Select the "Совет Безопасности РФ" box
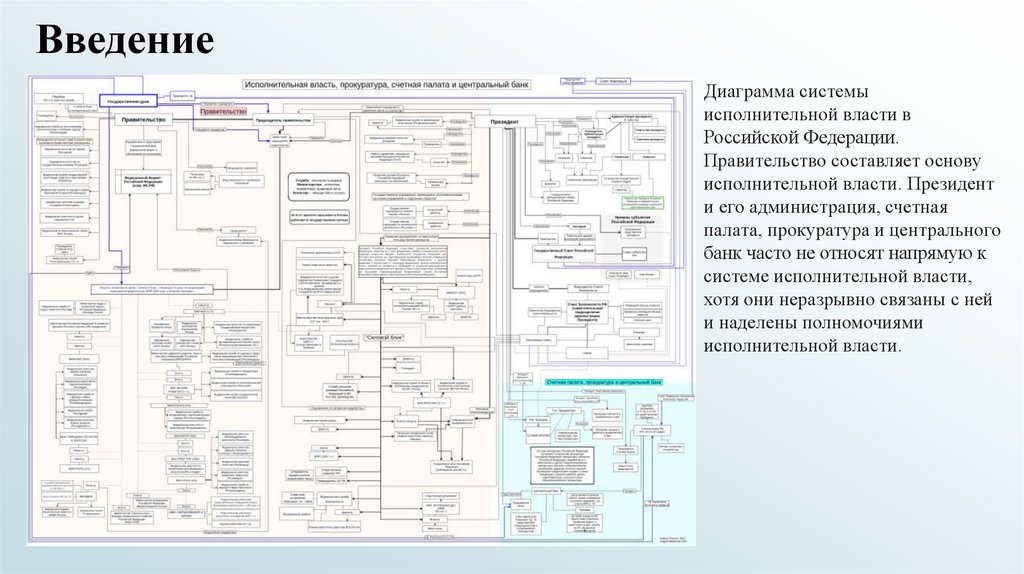Viewport: 1024px width, 574px height. coord(587,312)
